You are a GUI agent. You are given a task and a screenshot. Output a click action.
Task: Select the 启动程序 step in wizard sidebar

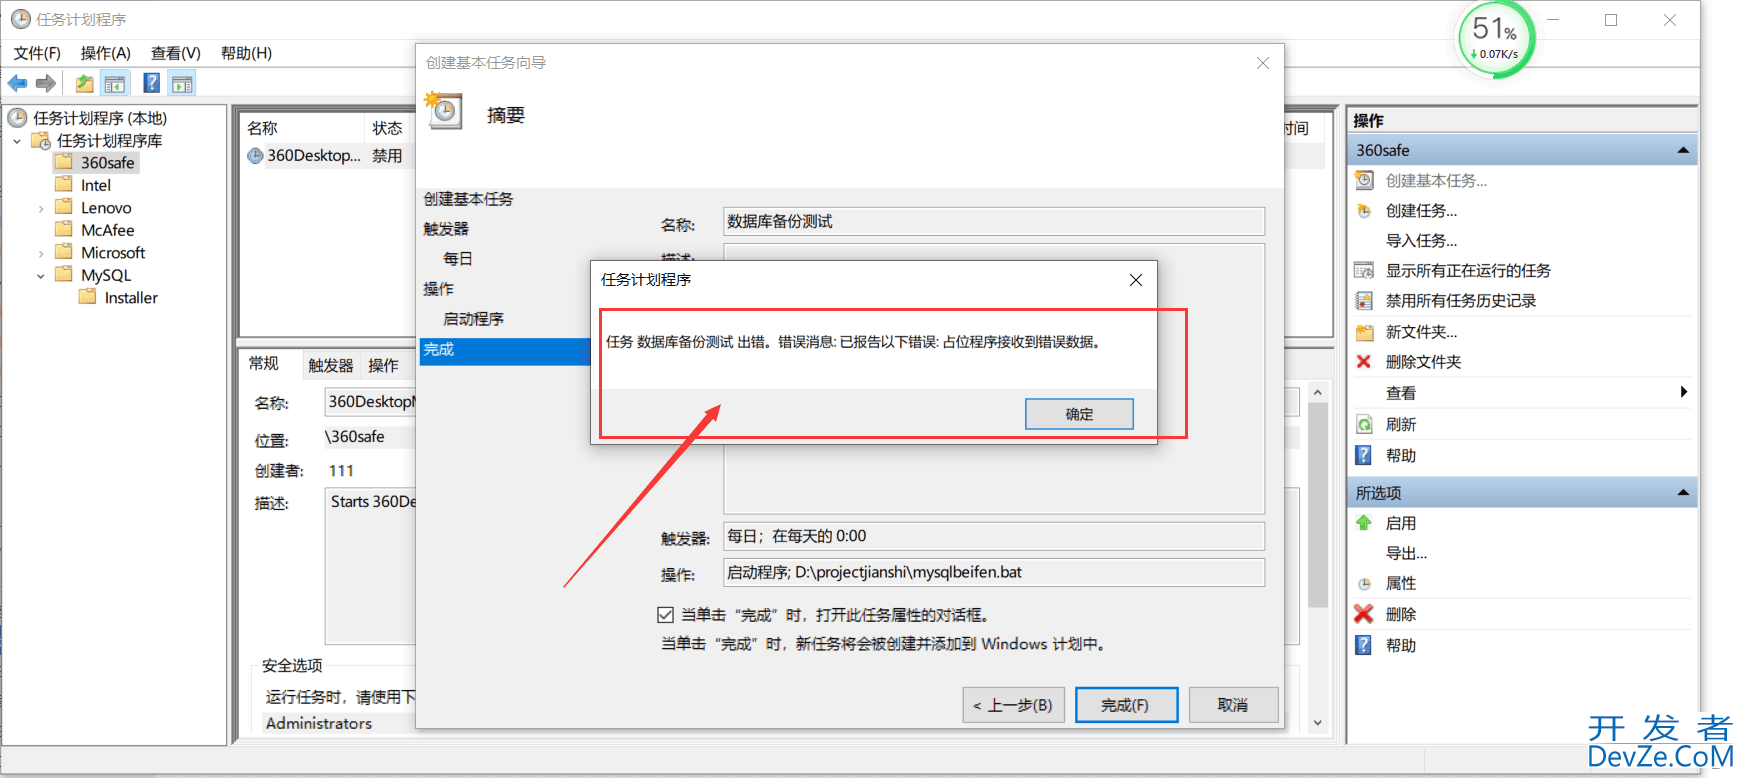(474, 319)
